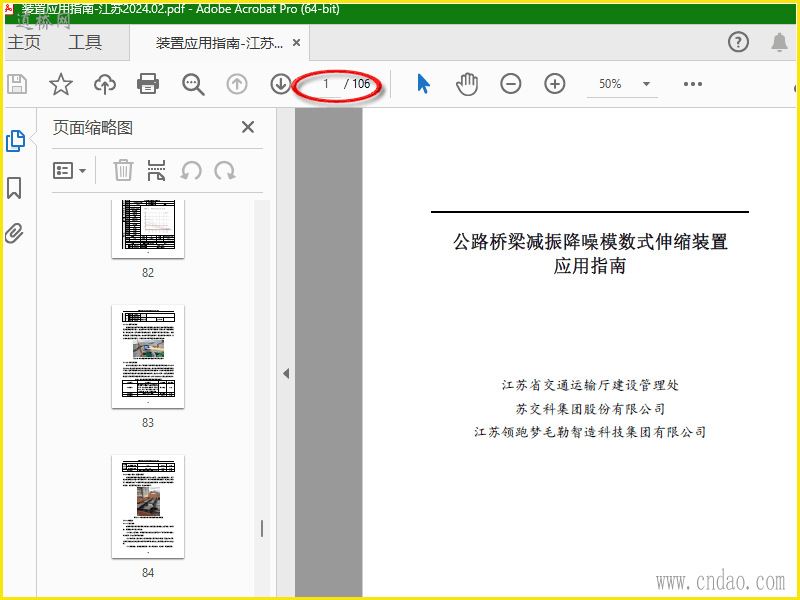The height and width of the screenshot is (600, 800).
Task: Switch to the 主页 tab
Action: [24, 42]
